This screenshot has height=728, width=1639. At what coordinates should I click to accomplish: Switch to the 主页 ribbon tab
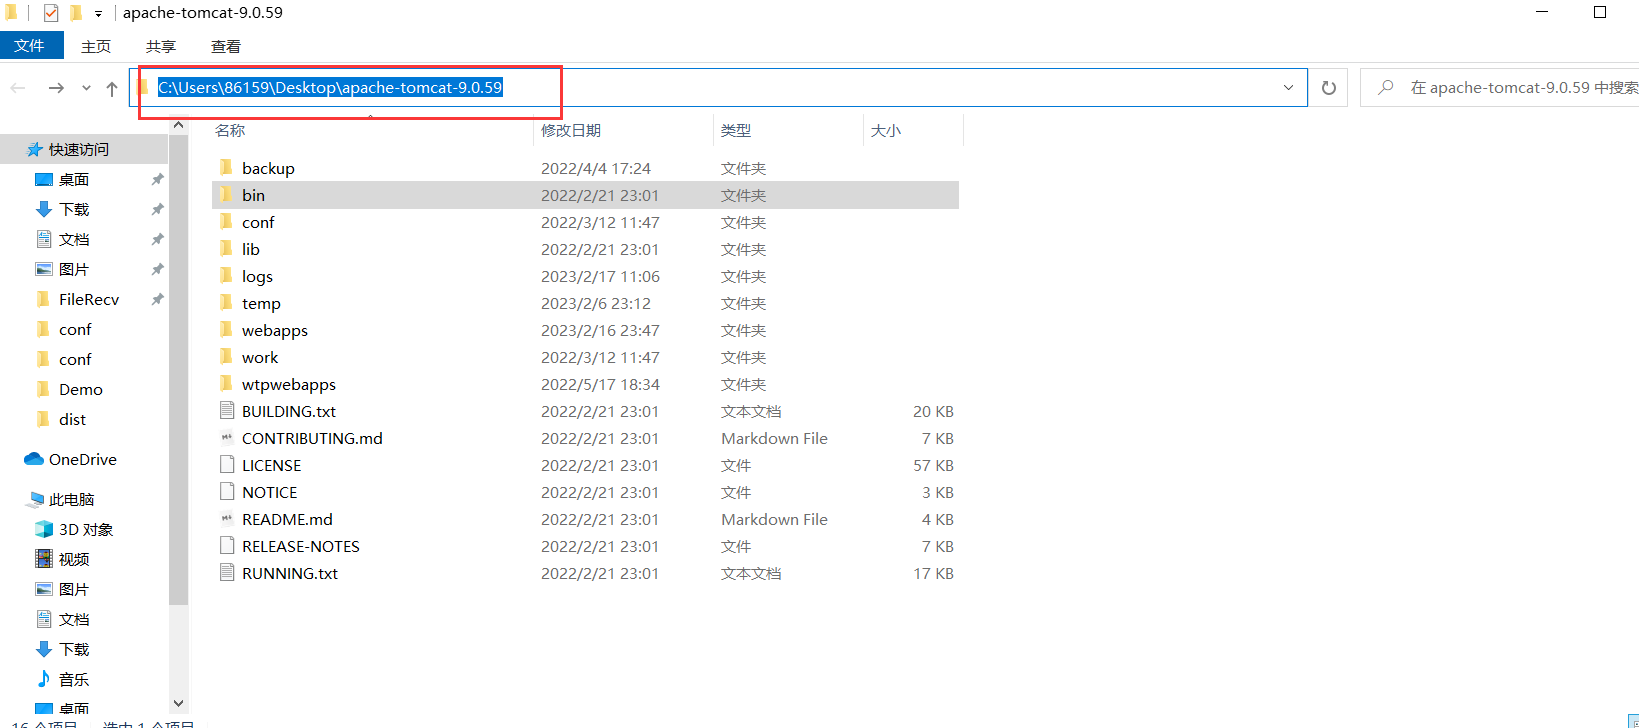click(x=96, y=46)
